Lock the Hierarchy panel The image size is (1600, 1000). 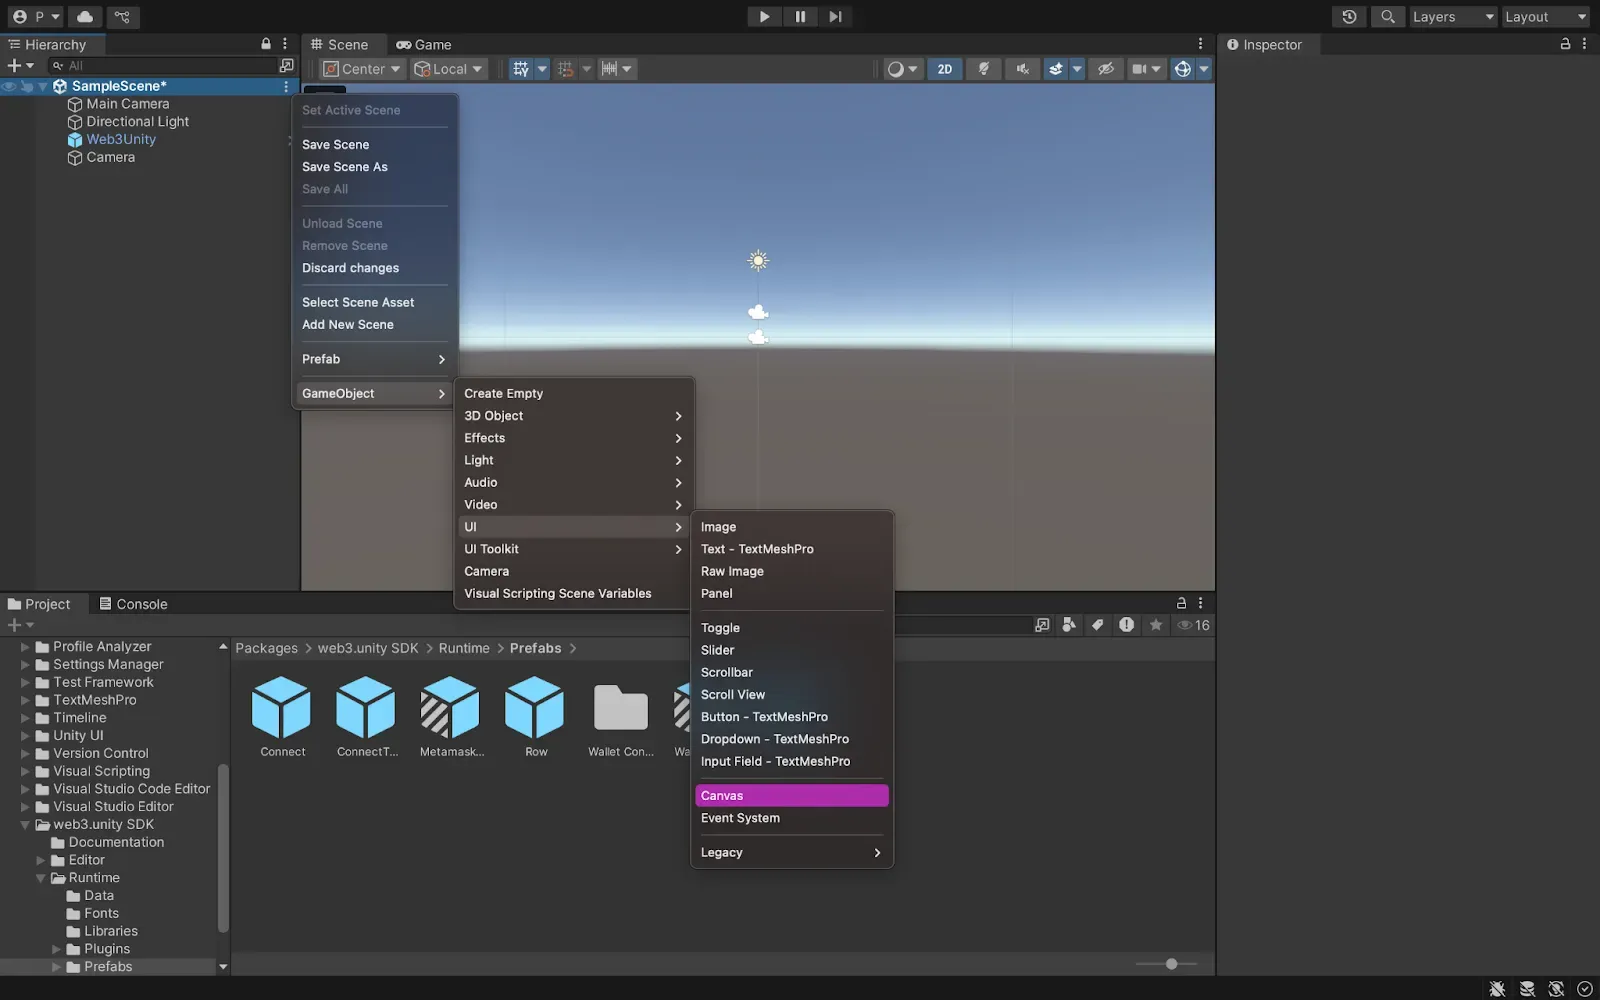[x=266, y=44]
